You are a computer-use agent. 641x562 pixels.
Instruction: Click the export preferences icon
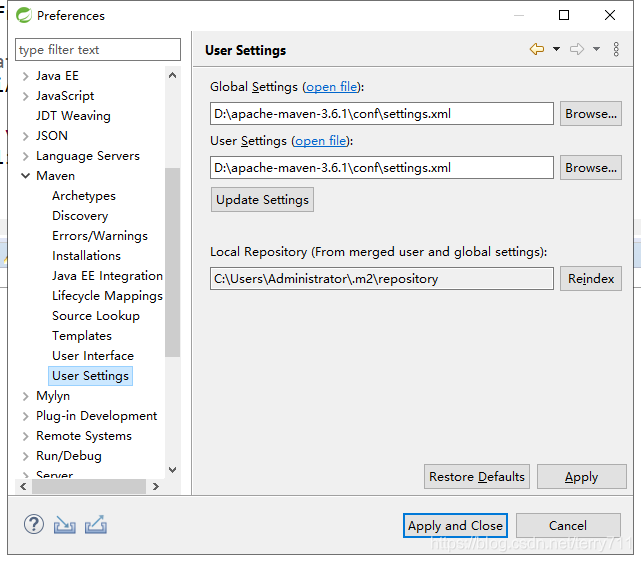(96, 525)
